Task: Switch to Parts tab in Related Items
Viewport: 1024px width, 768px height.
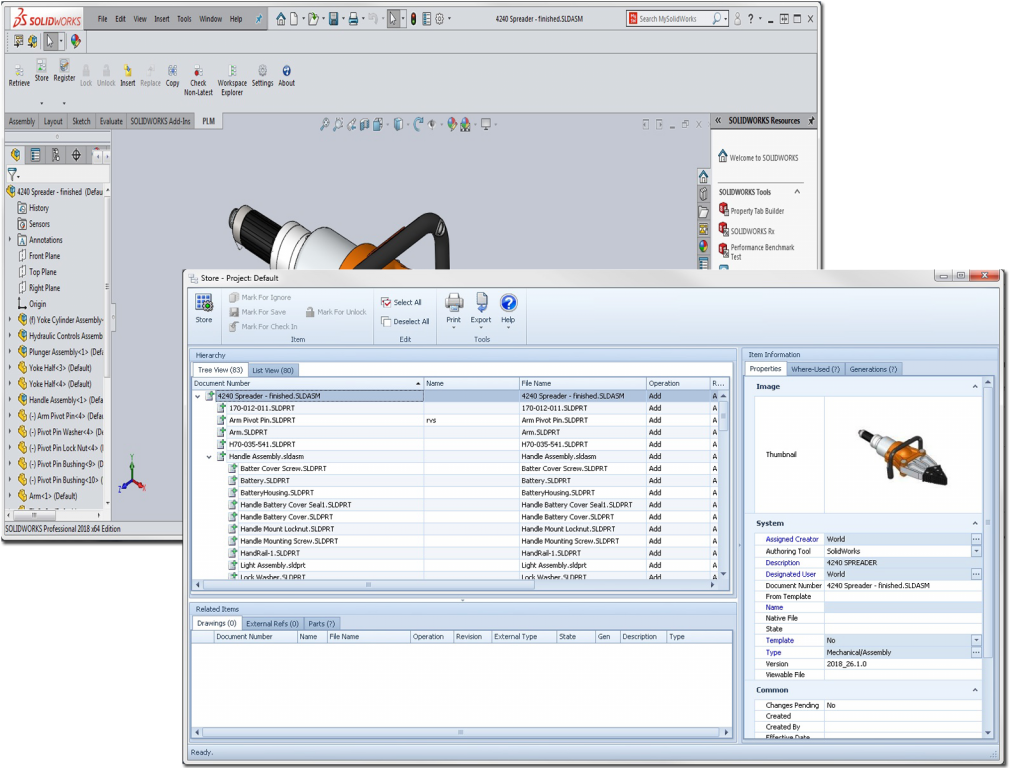Action: click(321, 624)
